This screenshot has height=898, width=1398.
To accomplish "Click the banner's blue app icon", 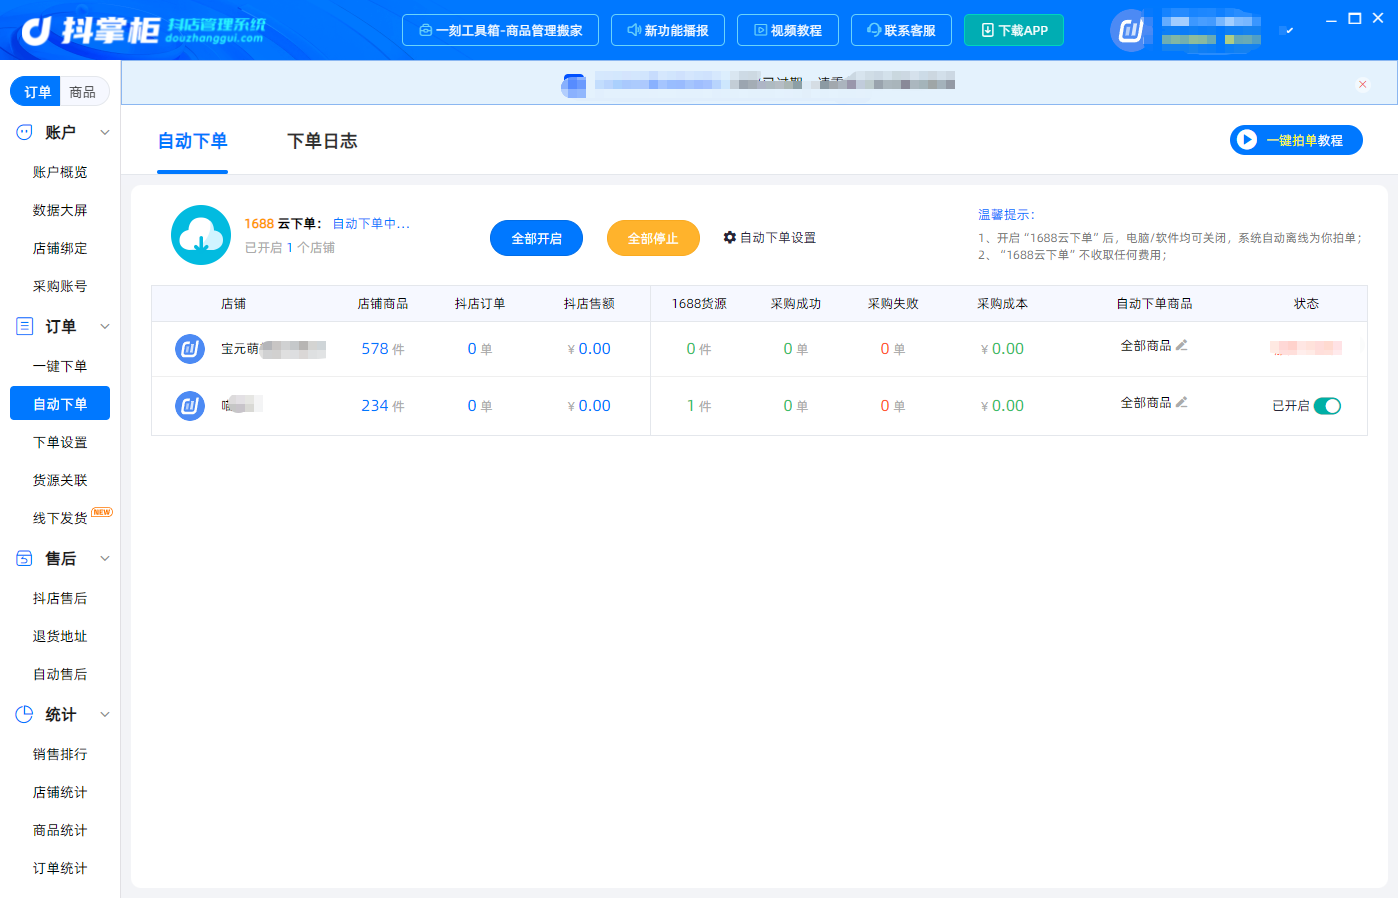I will 574,85.
